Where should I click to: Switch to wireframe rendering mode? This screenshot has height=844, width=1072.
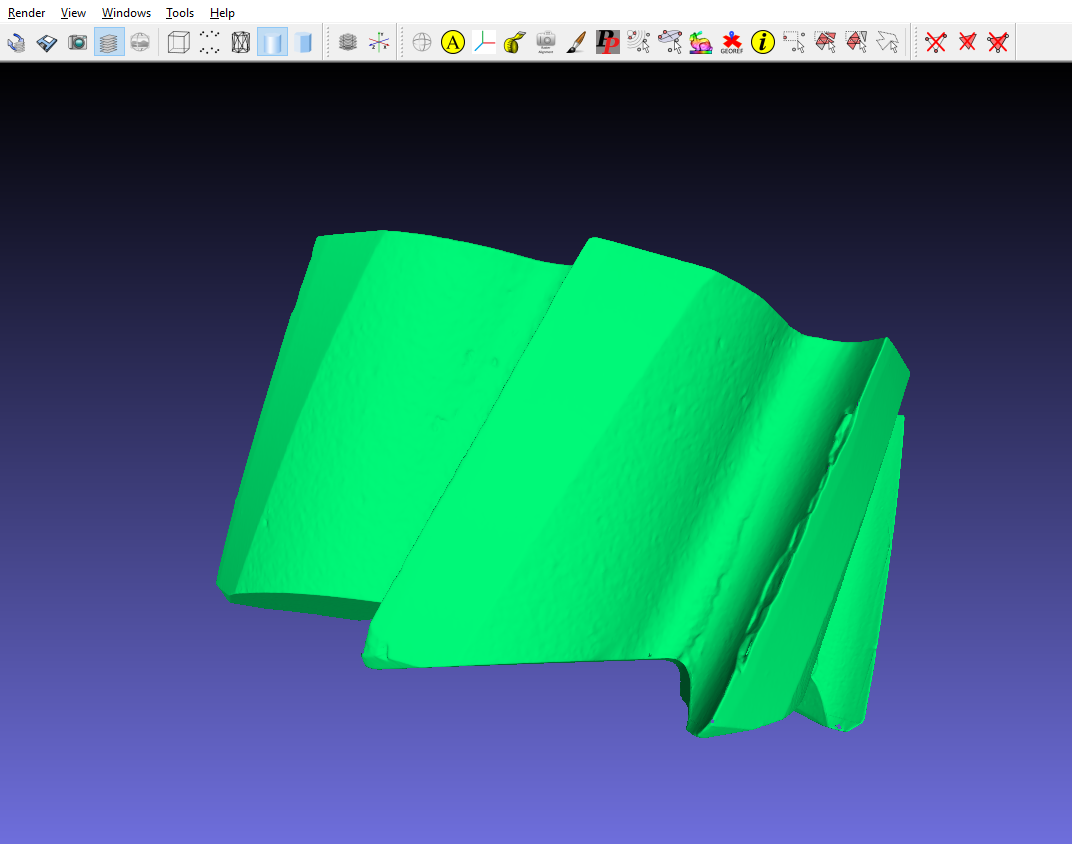pos(240,42)
